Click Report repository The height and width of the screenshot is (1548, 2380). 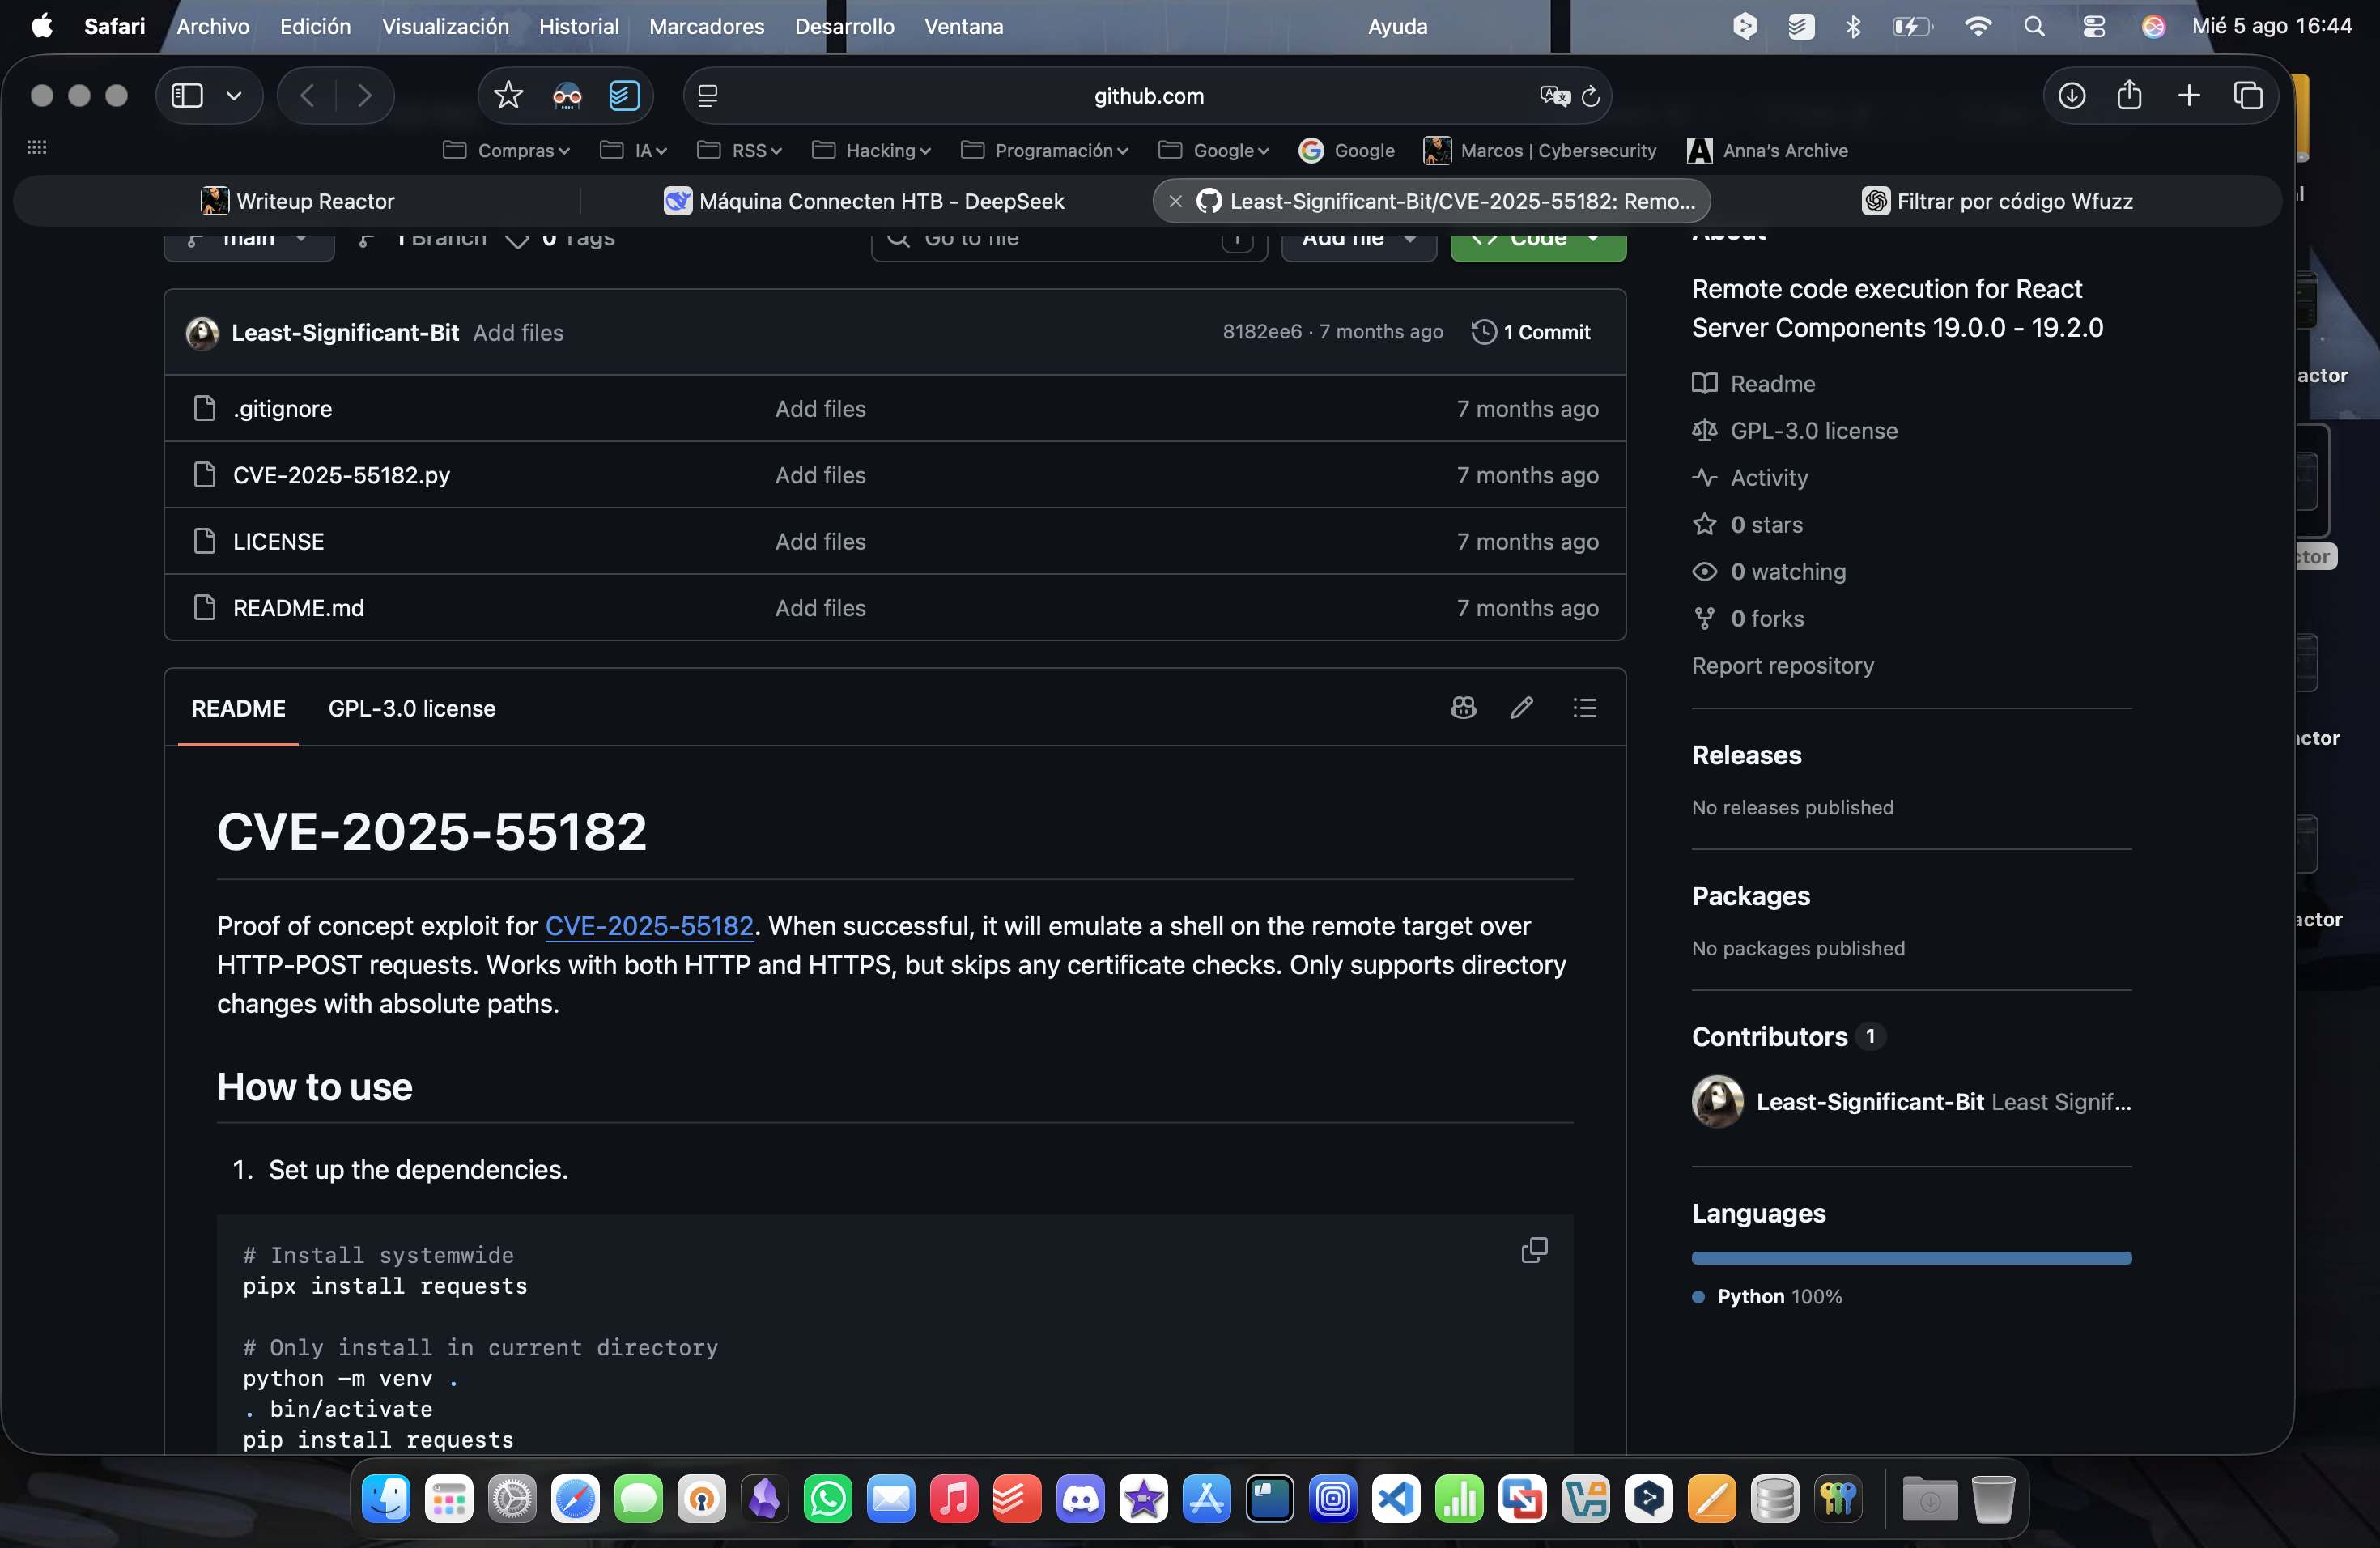(1783, 665)
